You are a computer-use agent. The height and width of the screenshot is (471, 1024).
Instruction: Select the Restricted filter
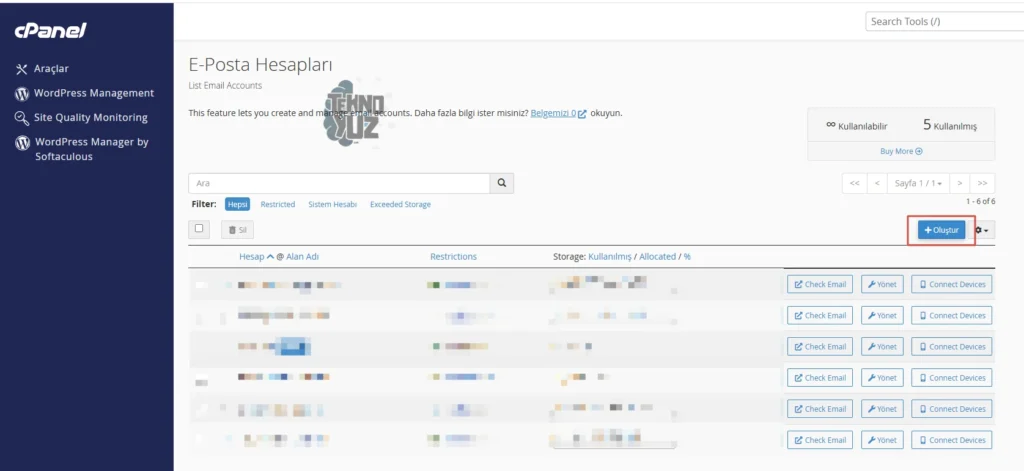(278, 204)
